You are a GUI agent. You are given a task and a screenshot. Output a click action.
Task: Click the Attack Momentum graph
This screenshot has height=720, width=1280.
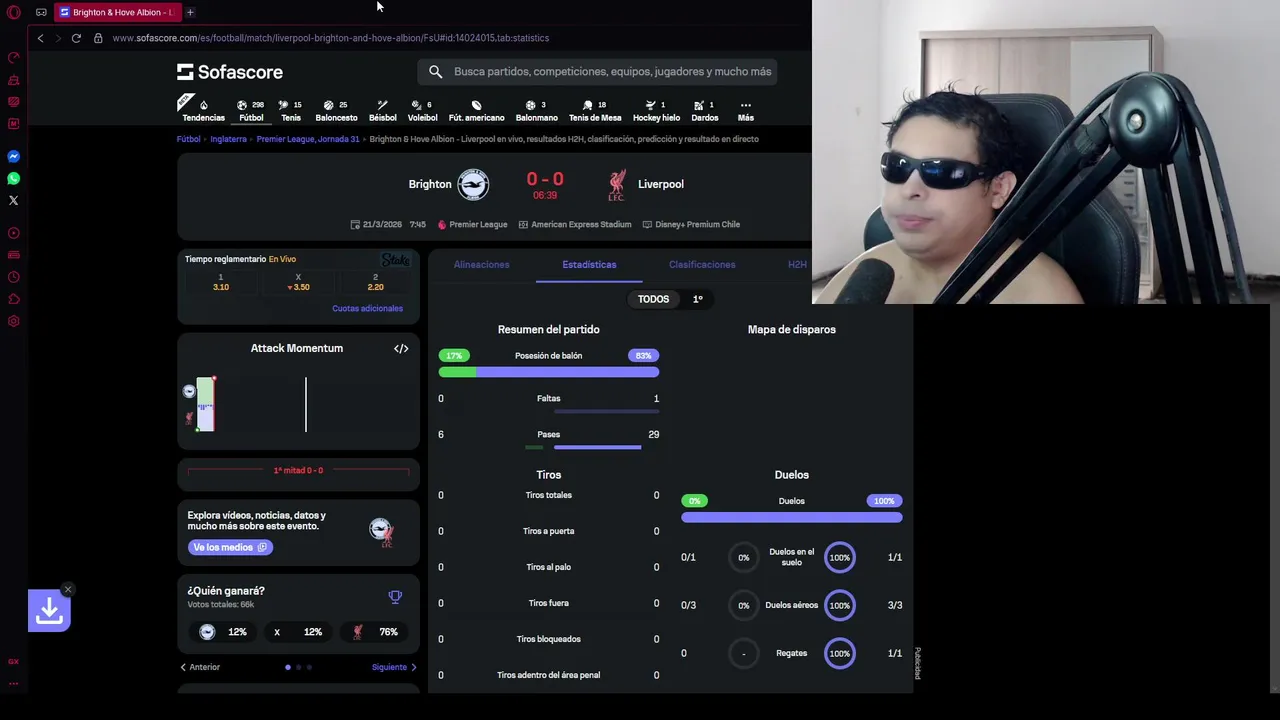(298, 404)
